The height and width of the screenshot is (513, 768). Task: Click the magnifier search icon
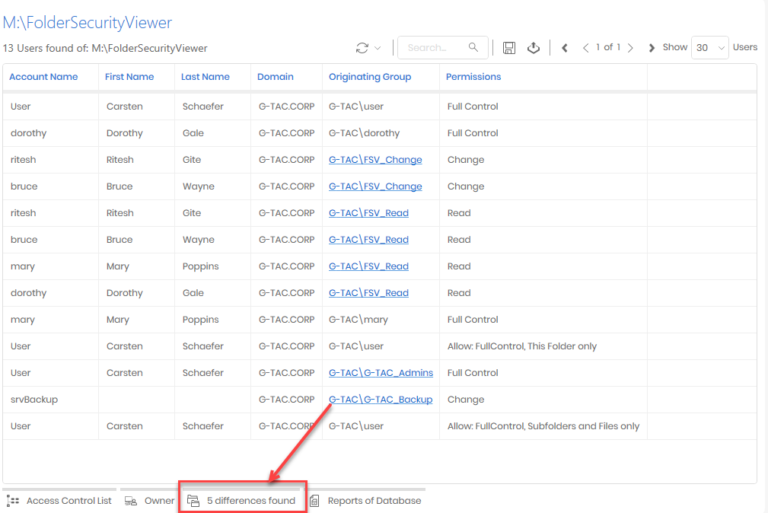coord(473,47)
